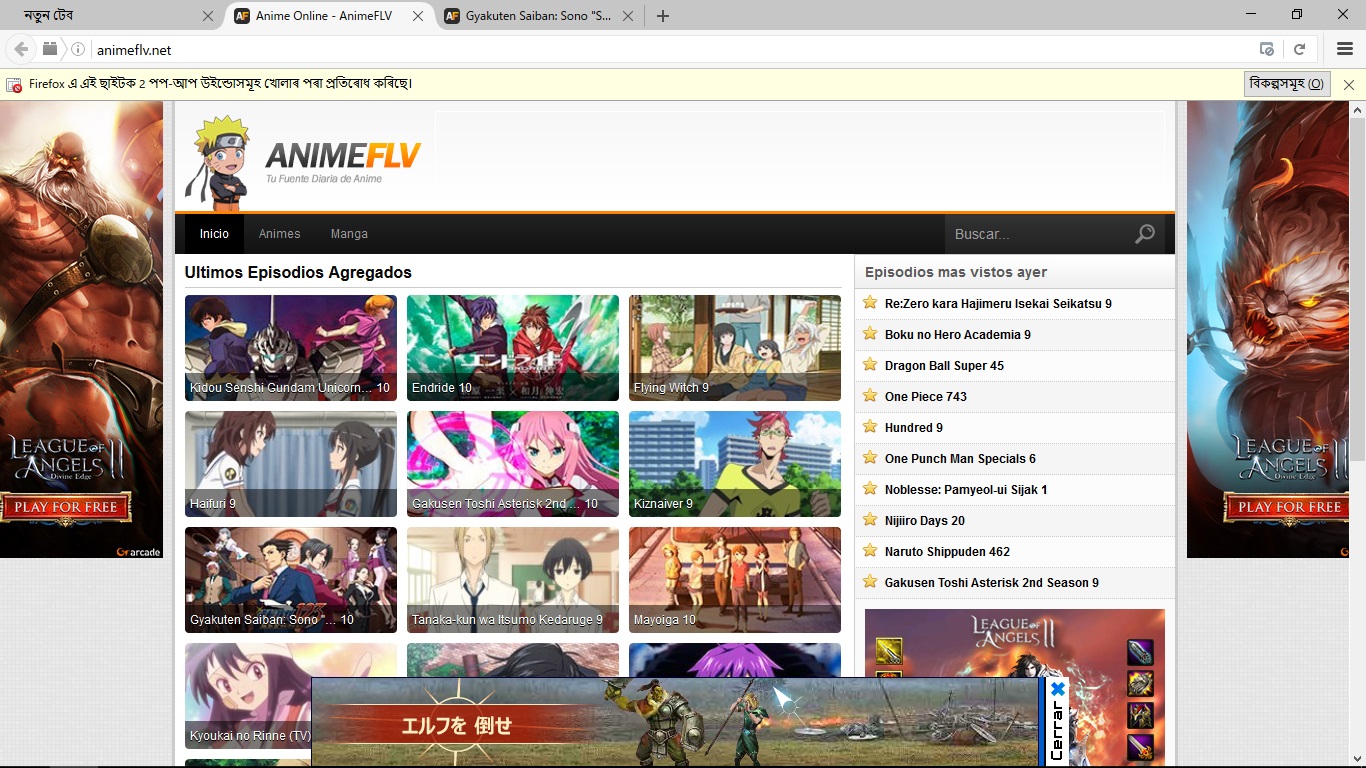The image size is (1366, 768).
Task: Dismiss the popup blocked notification bar
Action: [1349, 85]
